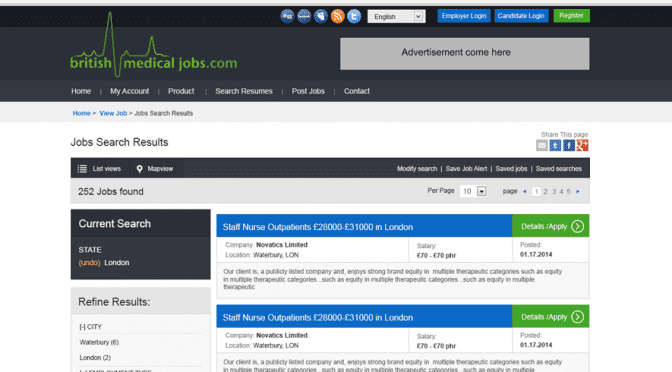Open the light-blue Twitter icon in header

pos(354,16)
